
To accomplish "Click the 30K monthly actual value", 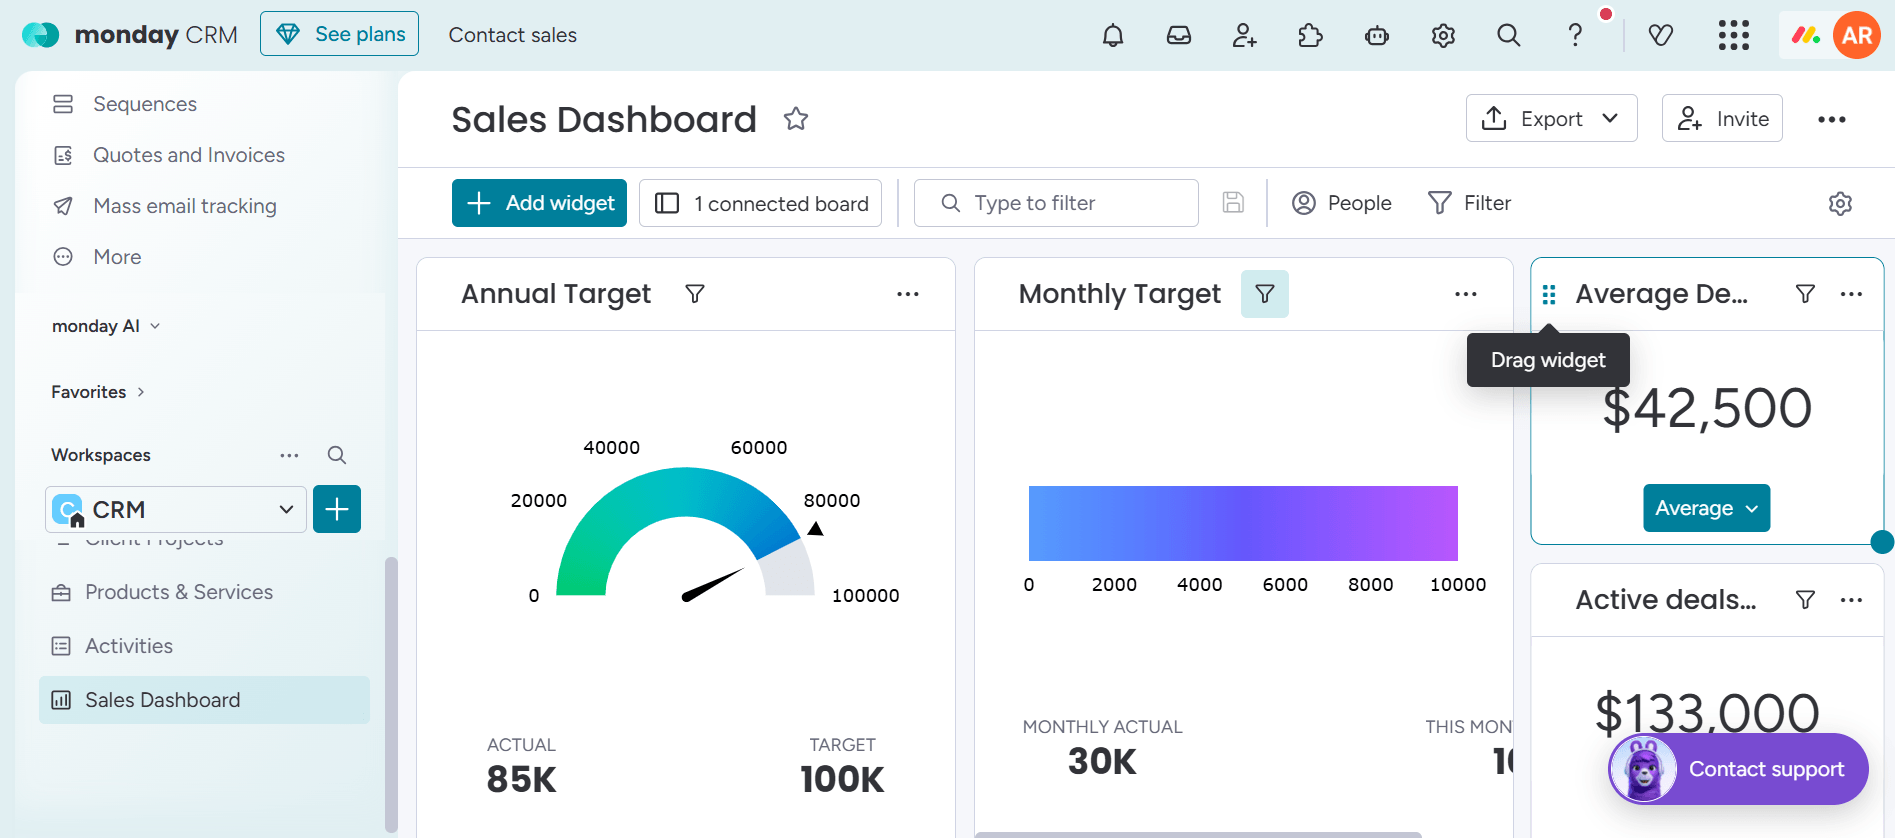I will tap(1102, 762).
